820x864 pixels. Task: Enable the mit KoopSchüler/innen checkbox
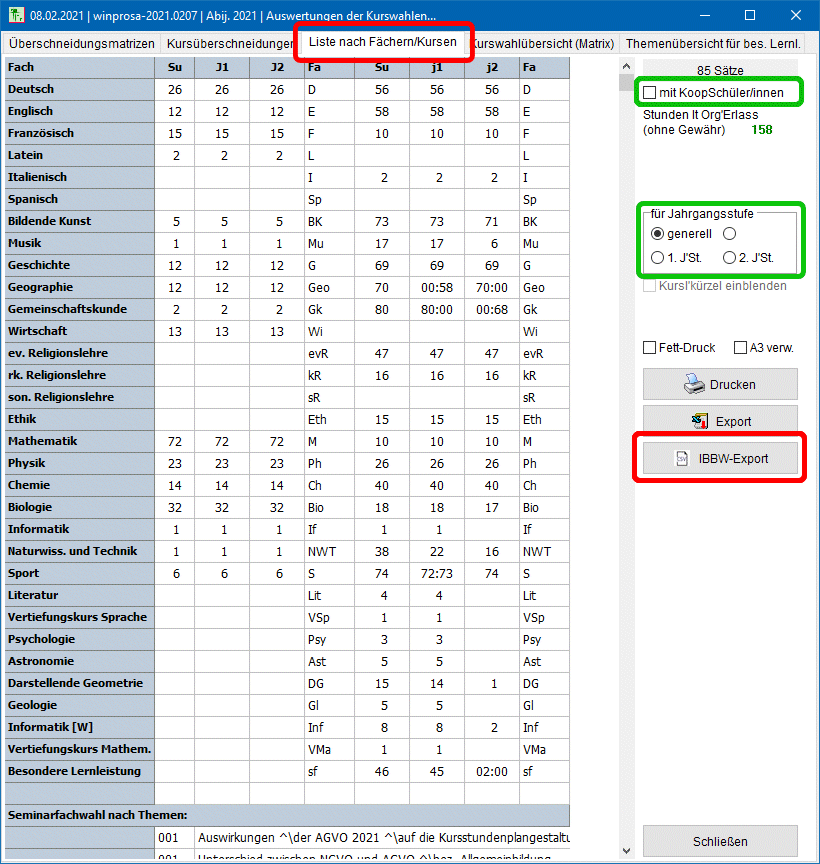(651, 93)
